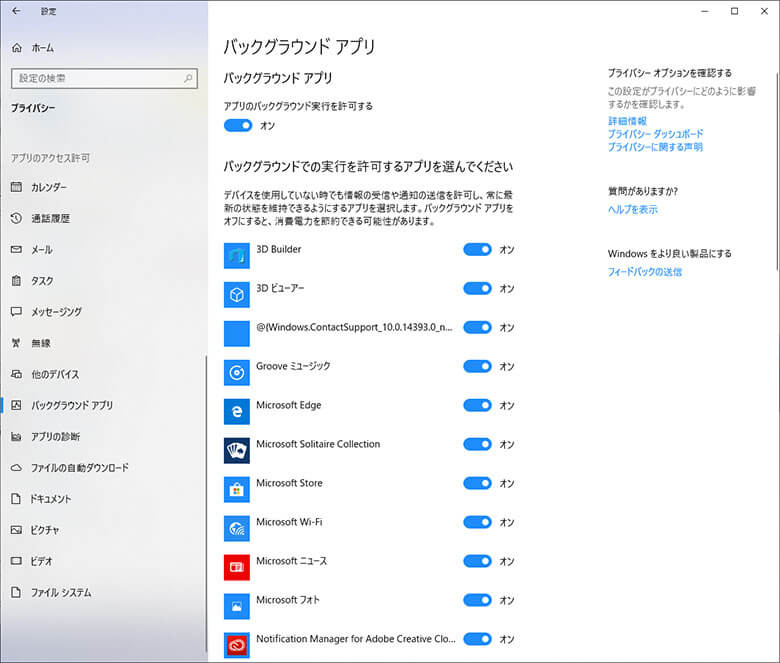The height and width of the screenshot is (663, 780).
Task: Click the Microsoft Edge app name
Action: coord(289,405)
